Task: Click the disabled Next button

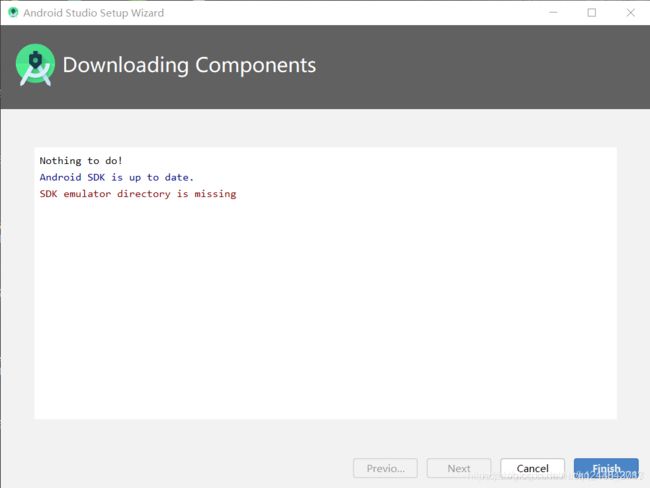Action: tap(459, 469)
